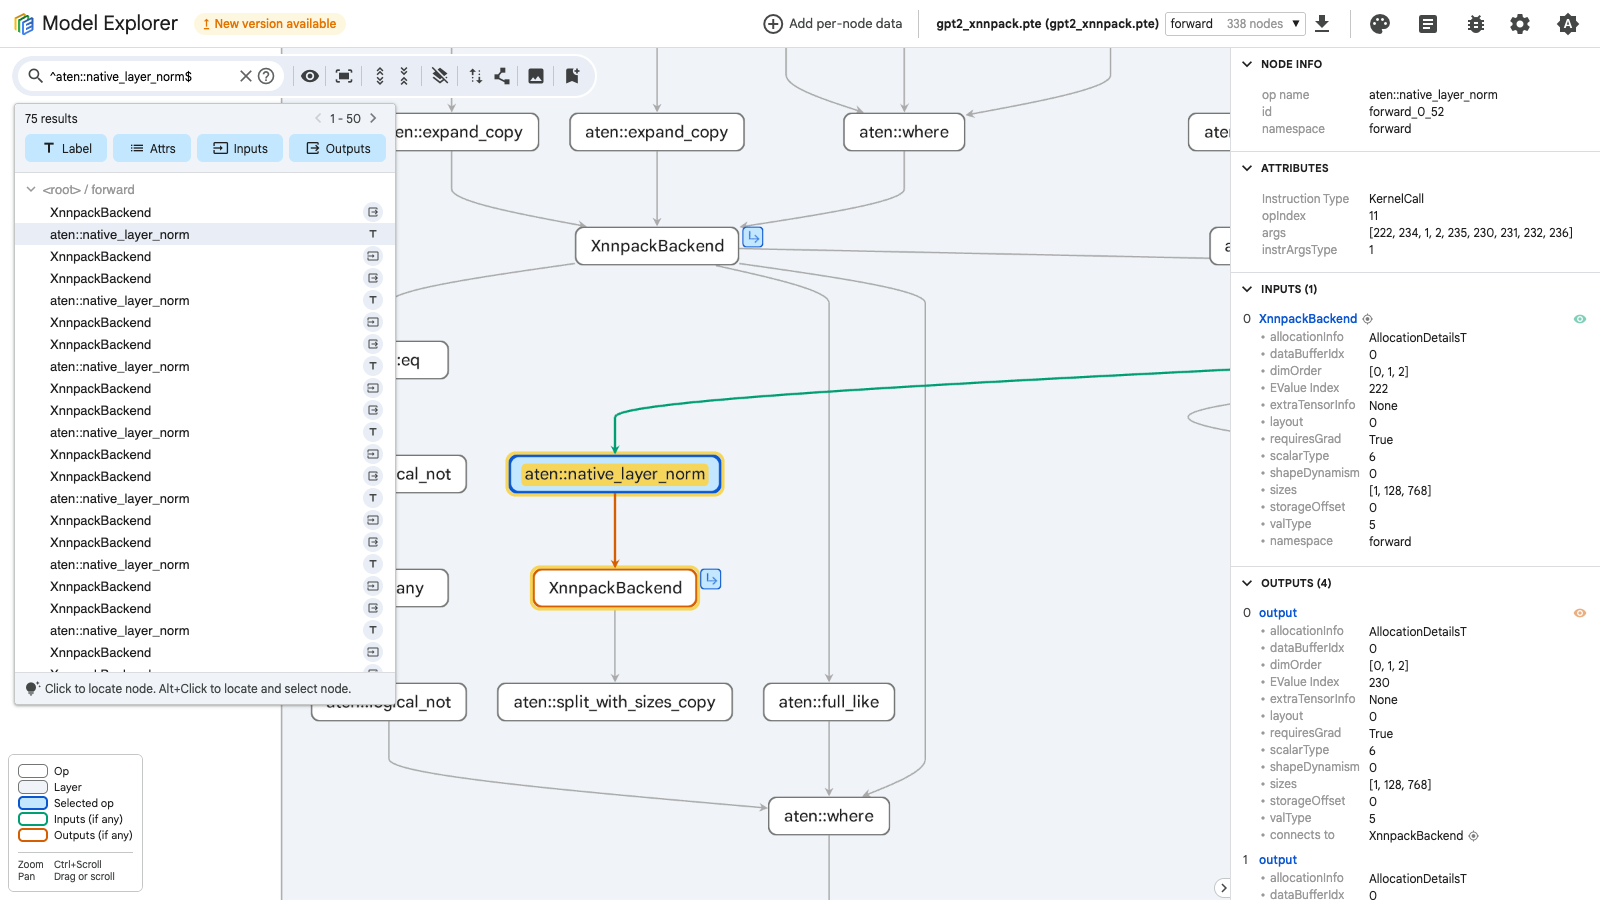Collapse the ATTRIBUTES section

(1247, 168)
